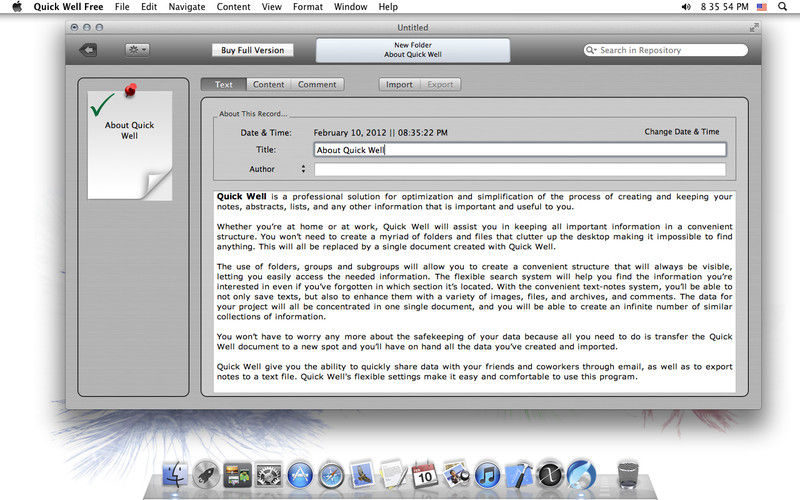800x500 pixels.
Task: Open the File menu
Action: pos(122,7)
